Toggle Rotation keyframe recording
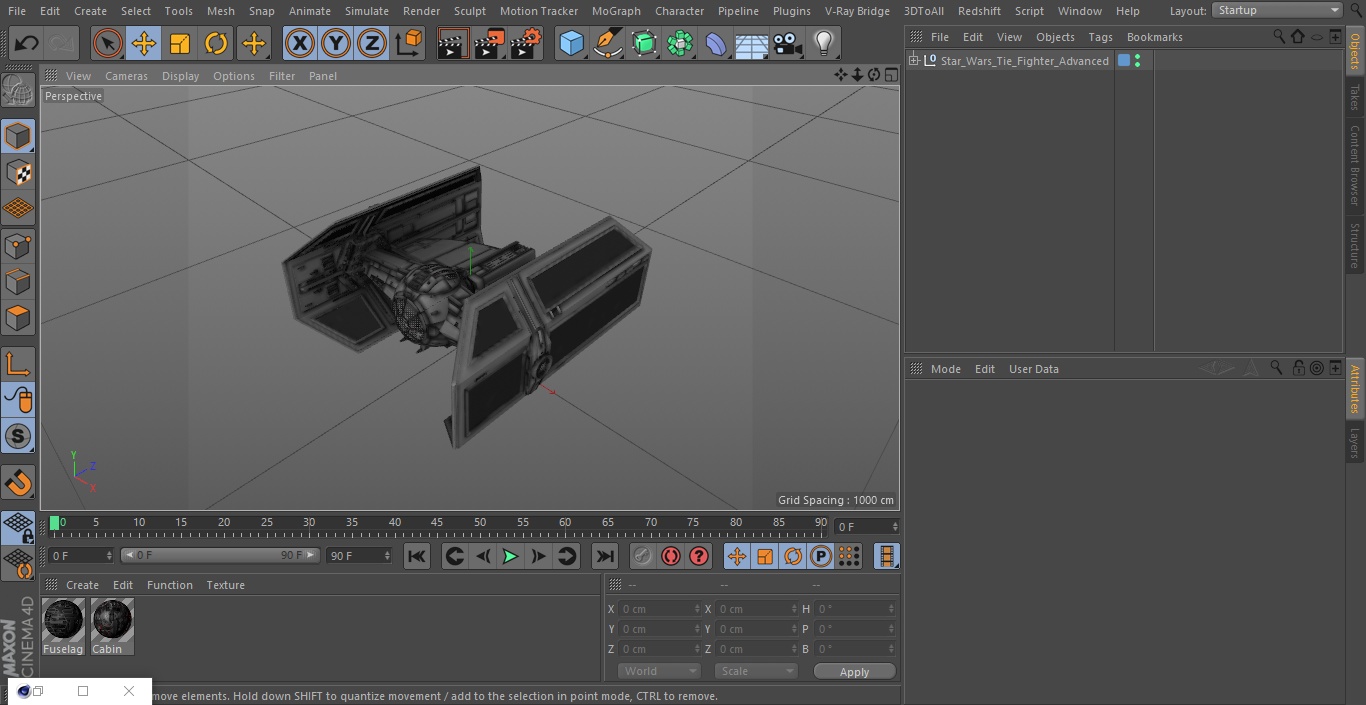The image size is (1366, 705). point(793,556)
